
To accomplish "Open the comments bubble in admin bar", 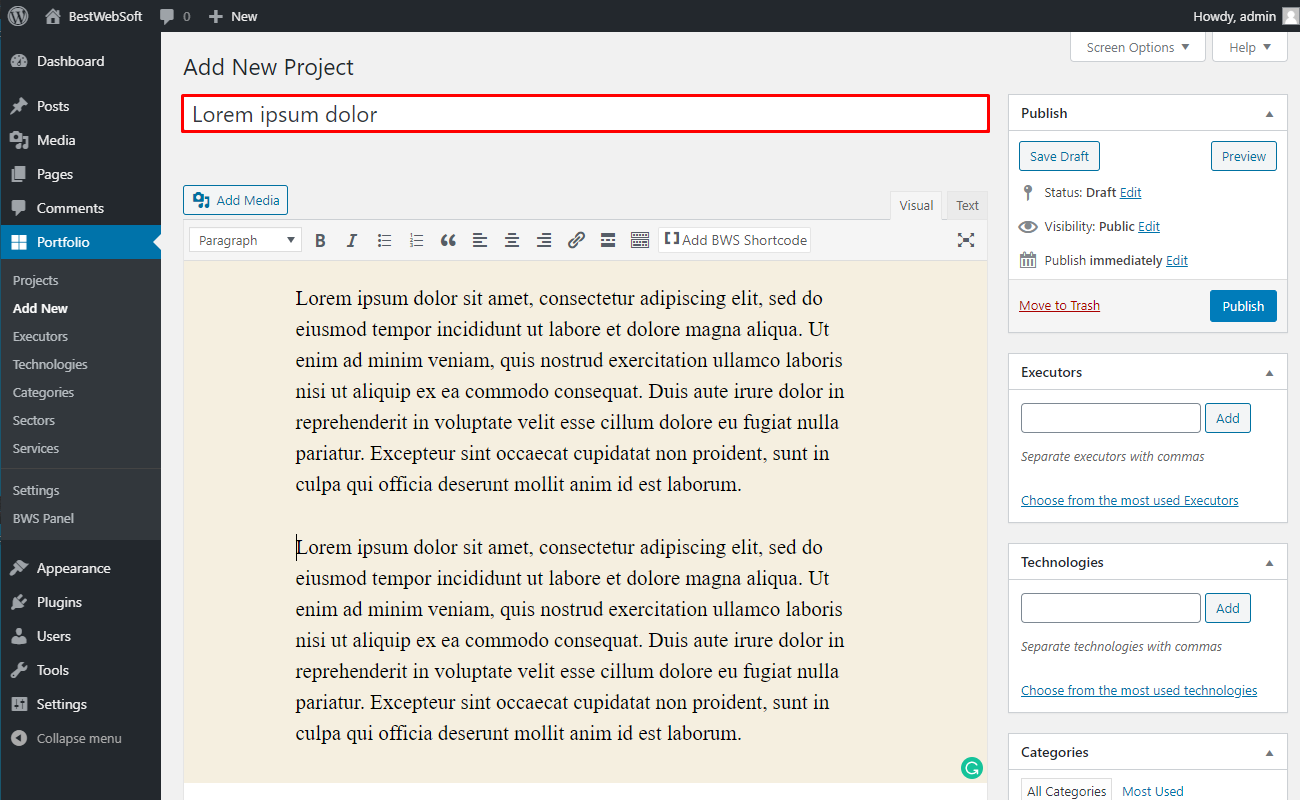I will tap(175, 16).
